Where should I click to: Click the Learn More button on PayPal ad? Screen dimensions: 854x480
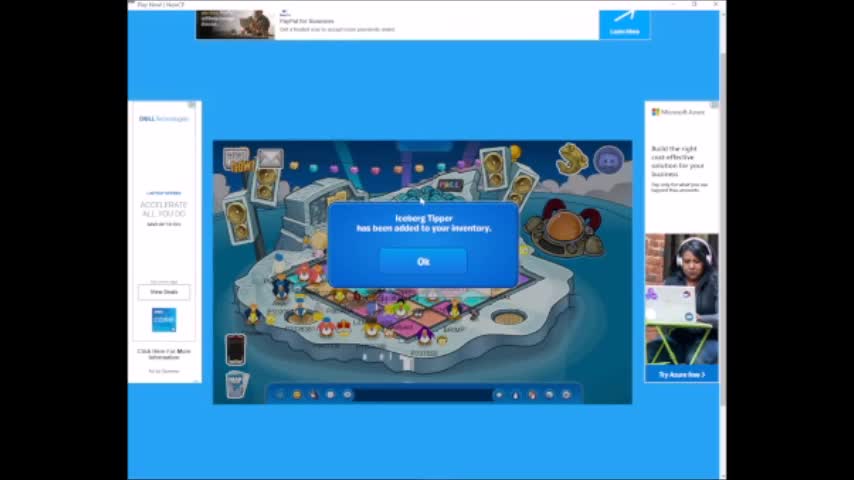point(625,25)
